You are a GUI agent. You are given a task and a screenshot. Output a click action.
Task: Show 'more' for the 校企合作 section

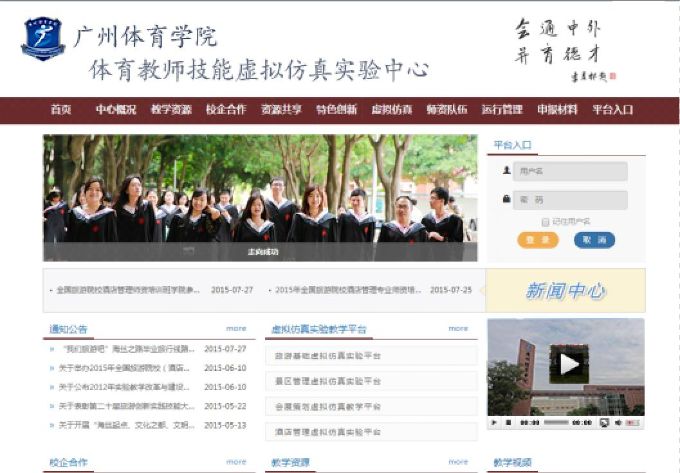point(236,462)
